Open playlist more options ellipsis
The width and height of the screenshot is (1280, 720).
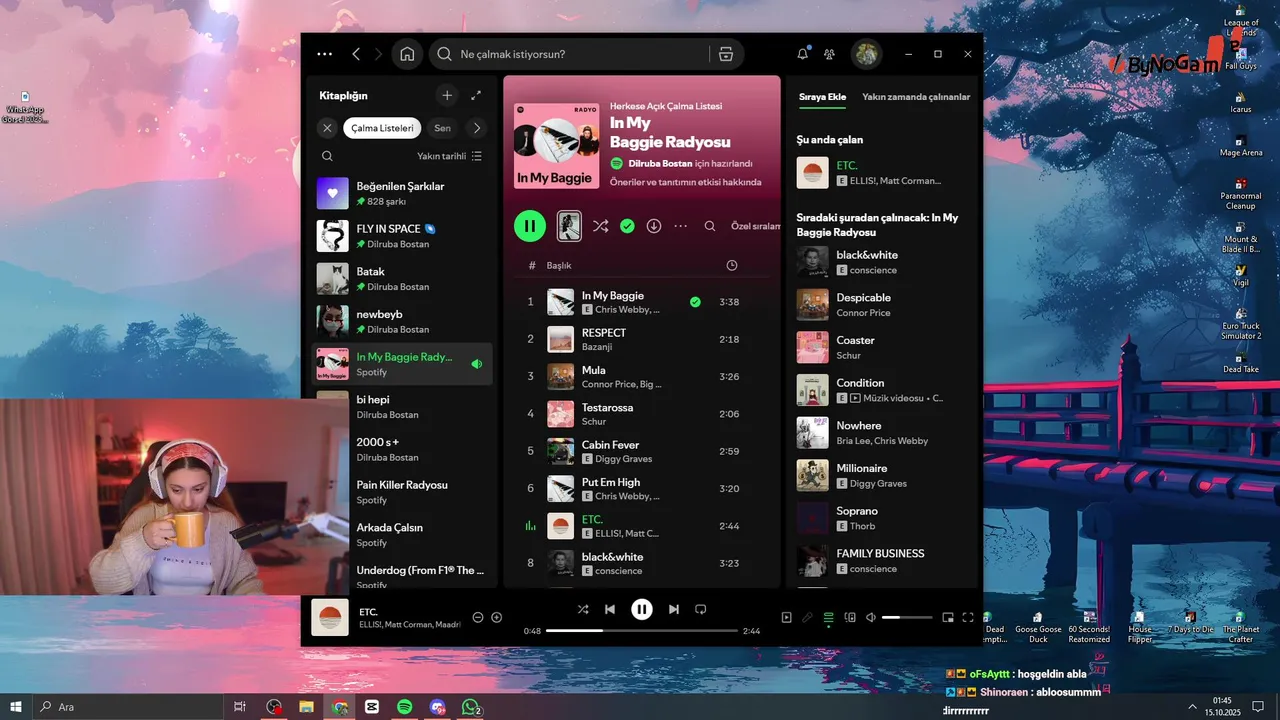click(681, 226)
